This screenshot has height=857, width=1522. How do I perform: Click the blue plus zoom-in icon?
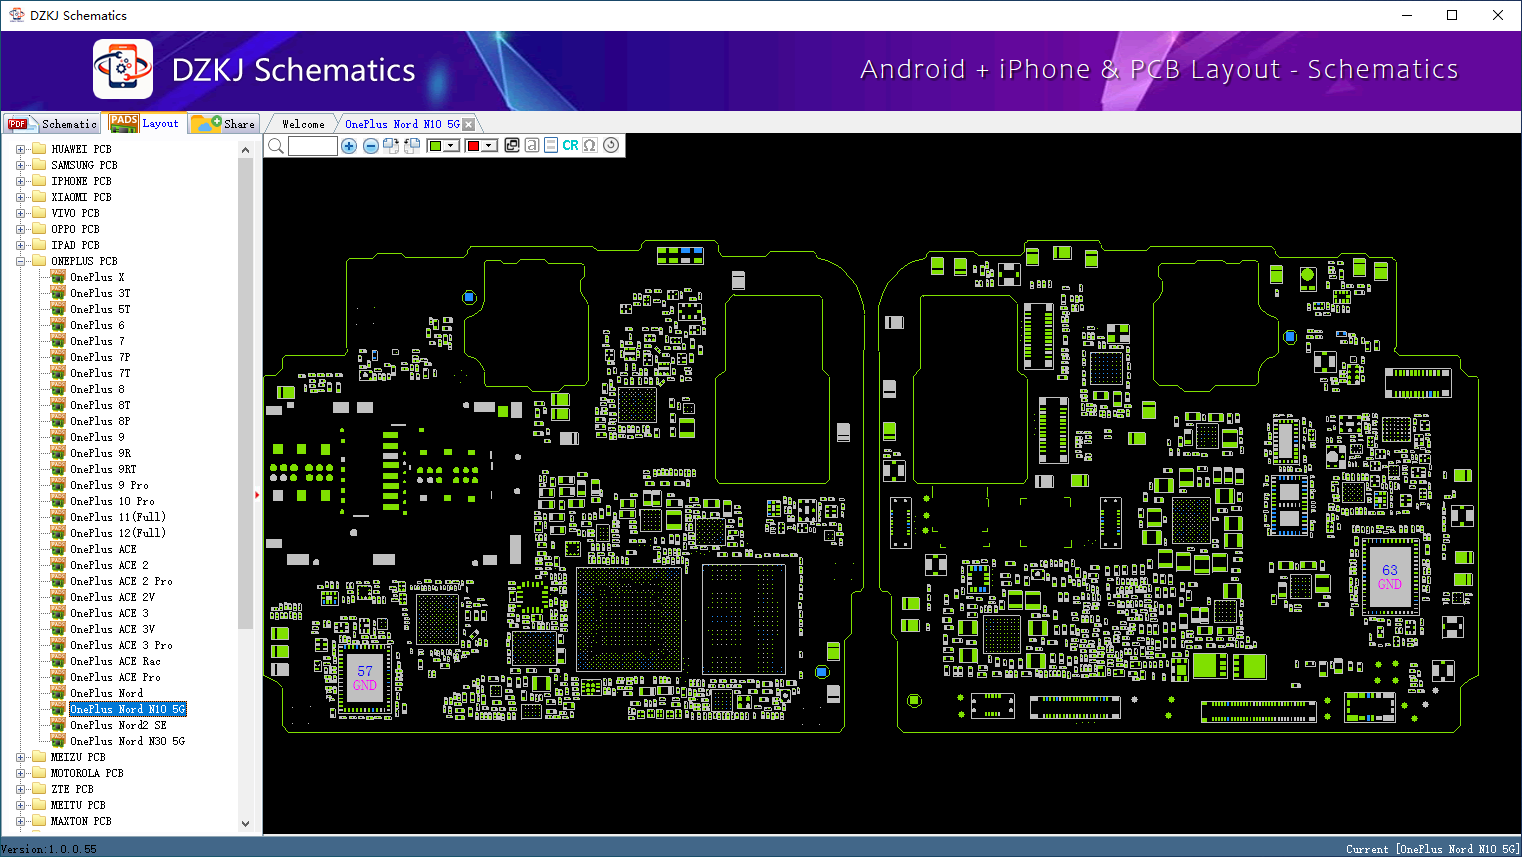(349, 146)
